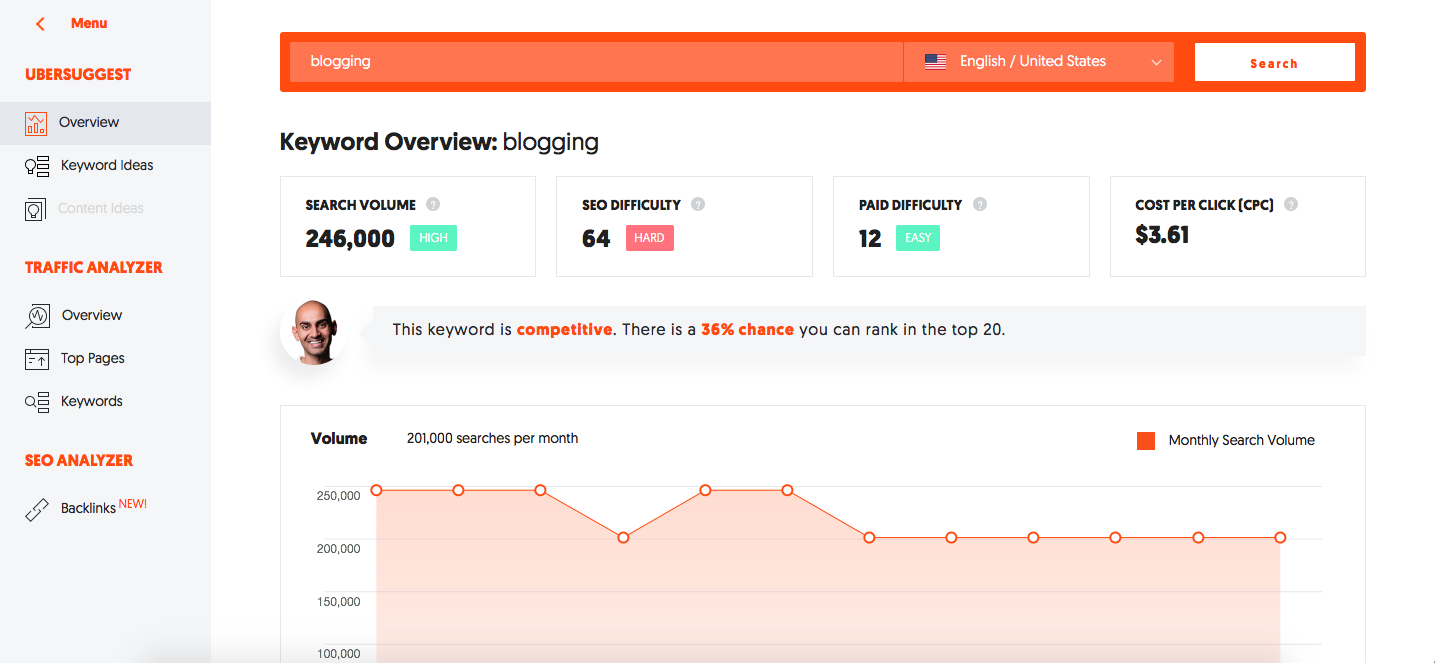Open Backlinks NEW menu item
Viewport: 1435px width, 663px height.
105,509
